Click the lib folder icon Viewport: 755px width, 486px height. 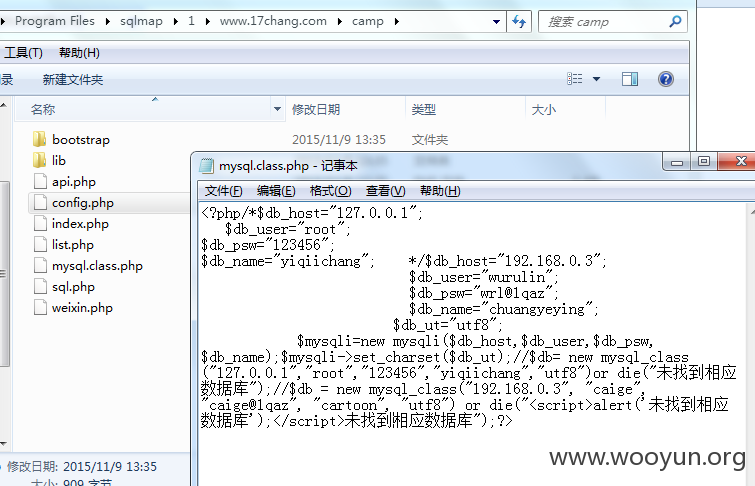pos(39,160)
